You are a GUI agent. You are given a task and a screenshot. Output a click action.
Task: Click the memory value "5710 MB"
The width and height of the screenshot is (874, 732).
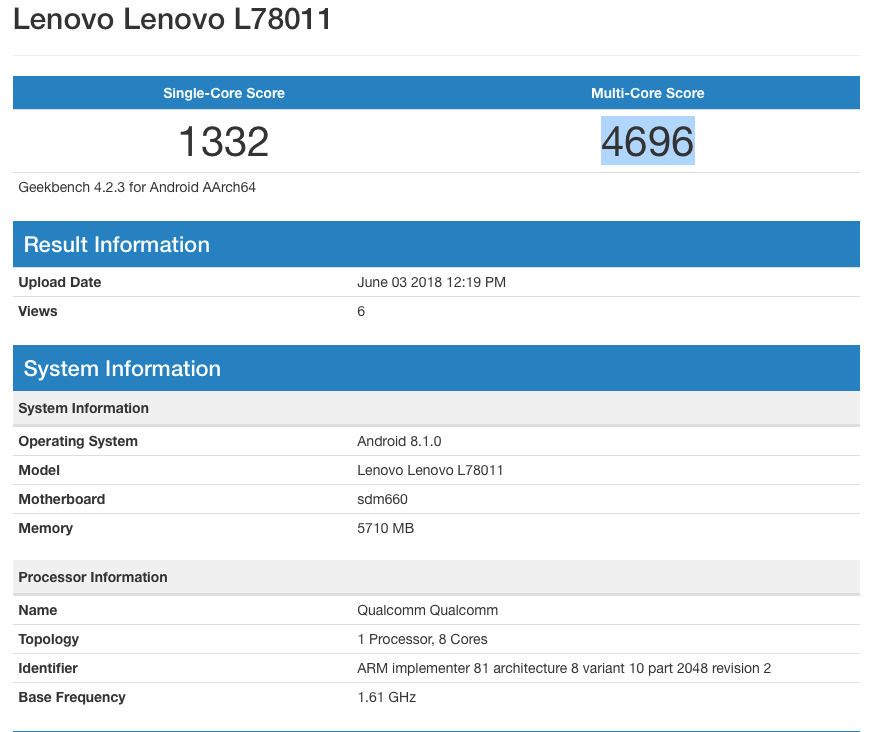pyautogui.click(x=386, y=528)
